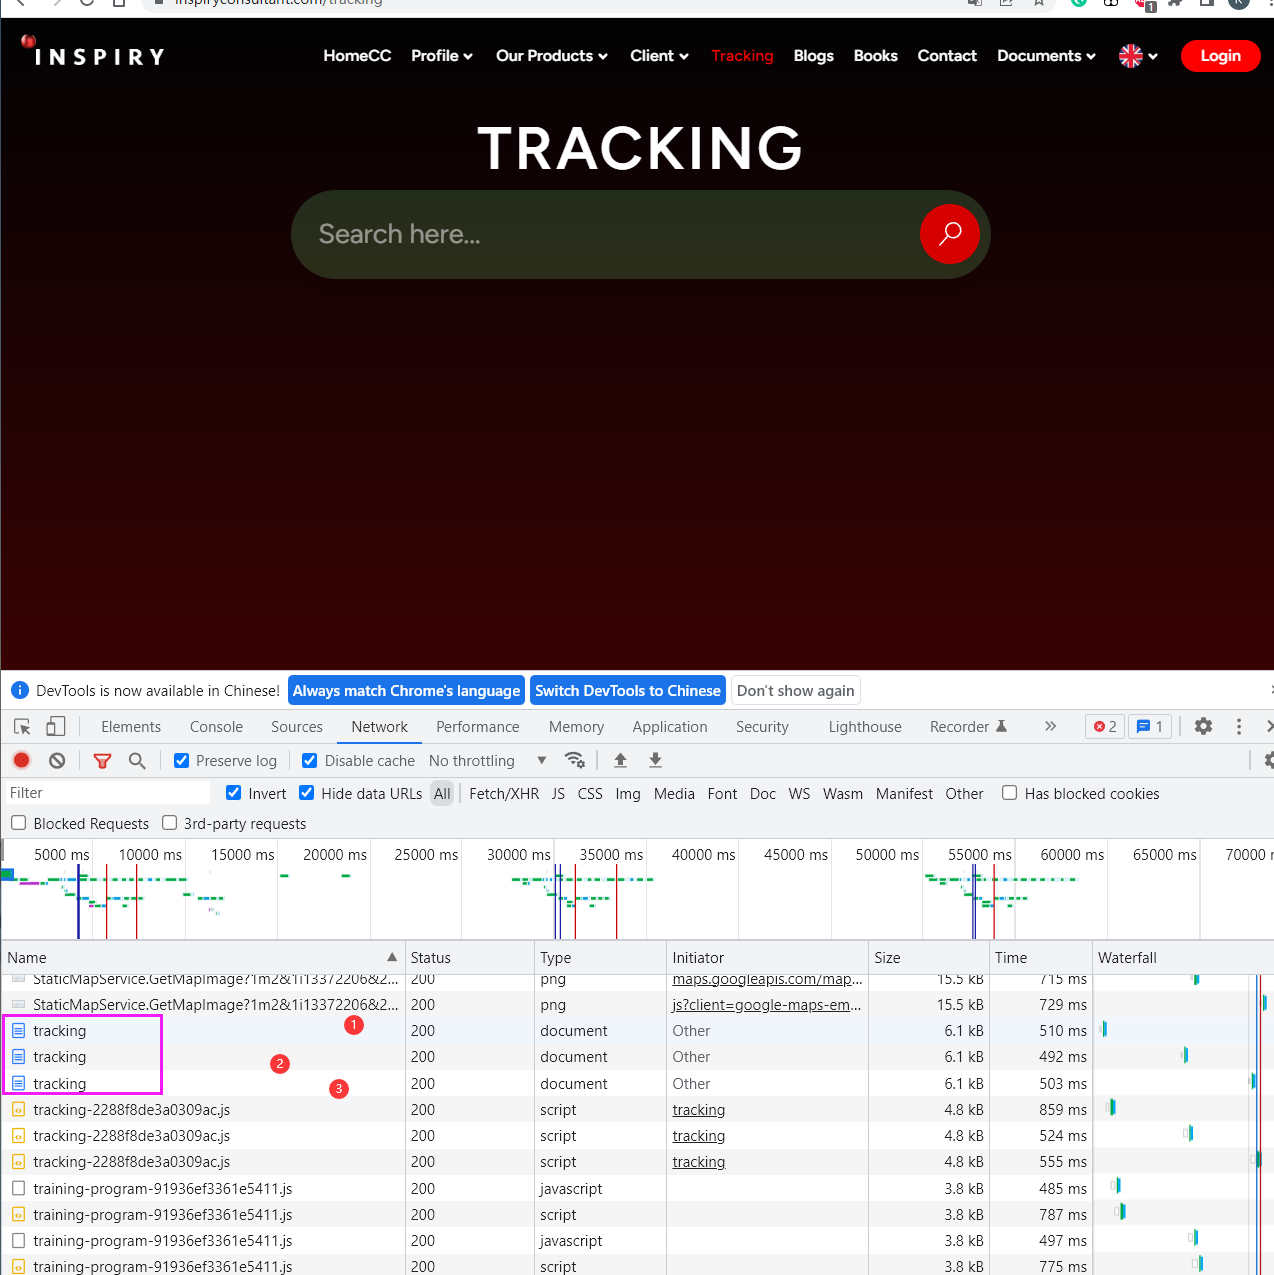This screenshot has width=1274, height=1275.
Task: Click the import HAR upload arrow
Action: coord(620,760)
